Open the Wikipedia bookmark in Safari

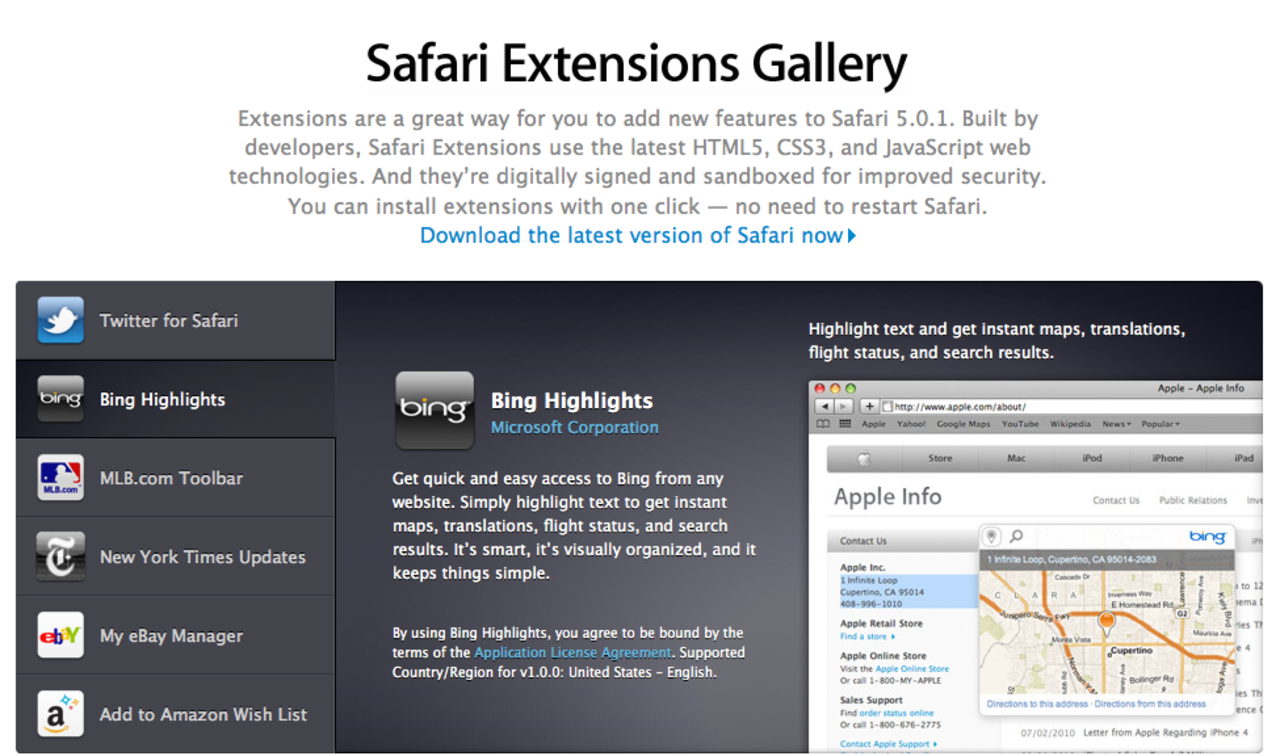tap(1070, 423)
